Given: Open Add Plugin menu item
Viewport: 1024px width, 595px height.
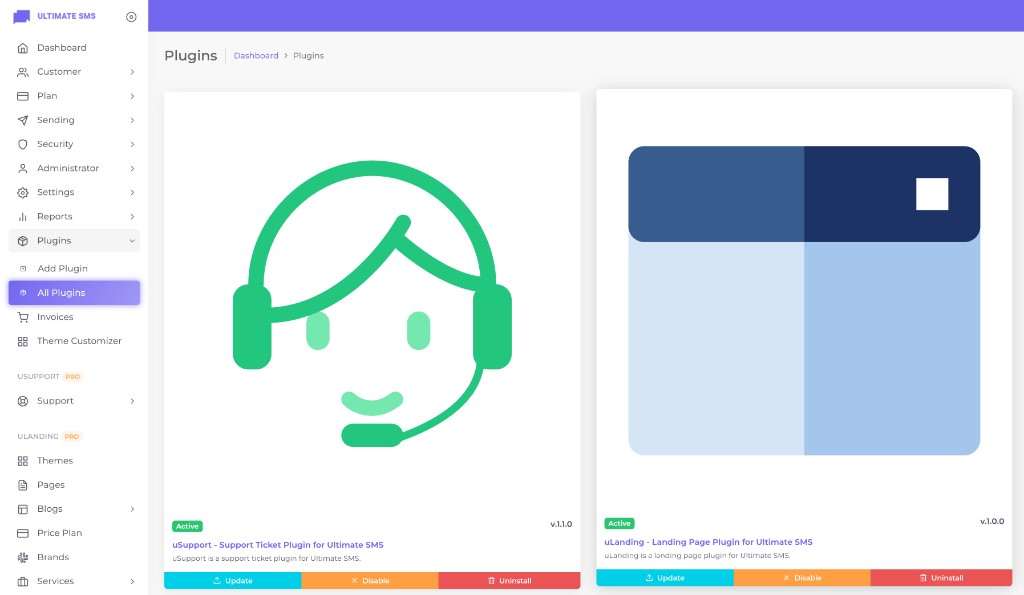Looking at the screenshot, I should click(74, 268).
